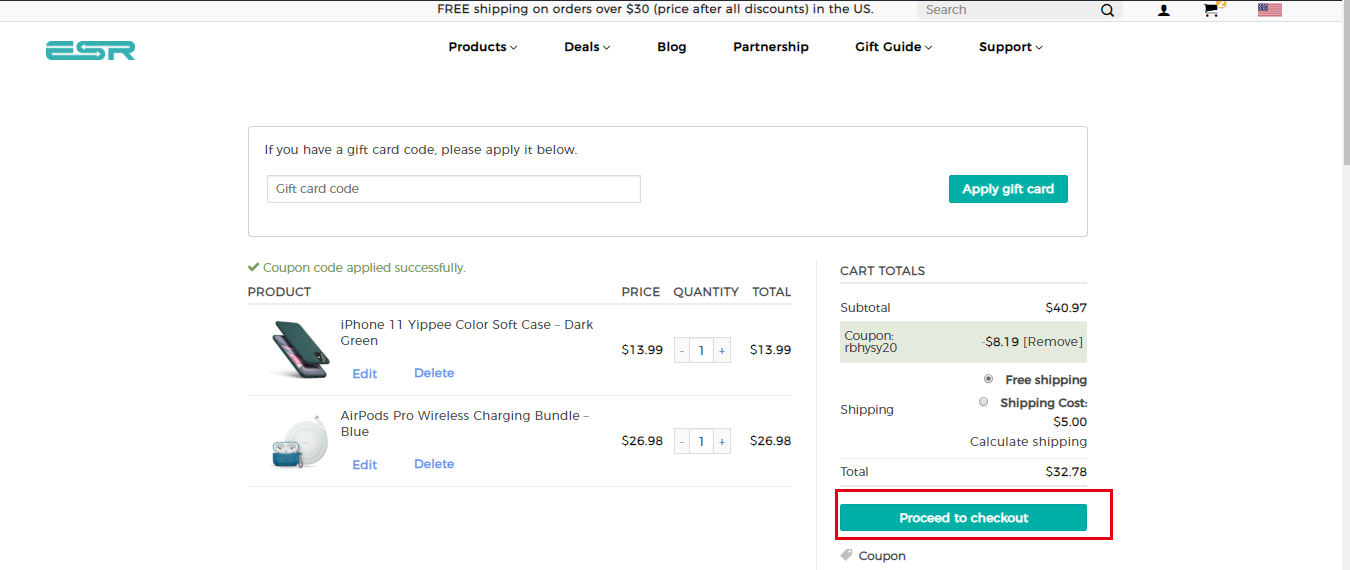Click the US flag country icon
The image size is (1350, 570).
coord(1270,10)
